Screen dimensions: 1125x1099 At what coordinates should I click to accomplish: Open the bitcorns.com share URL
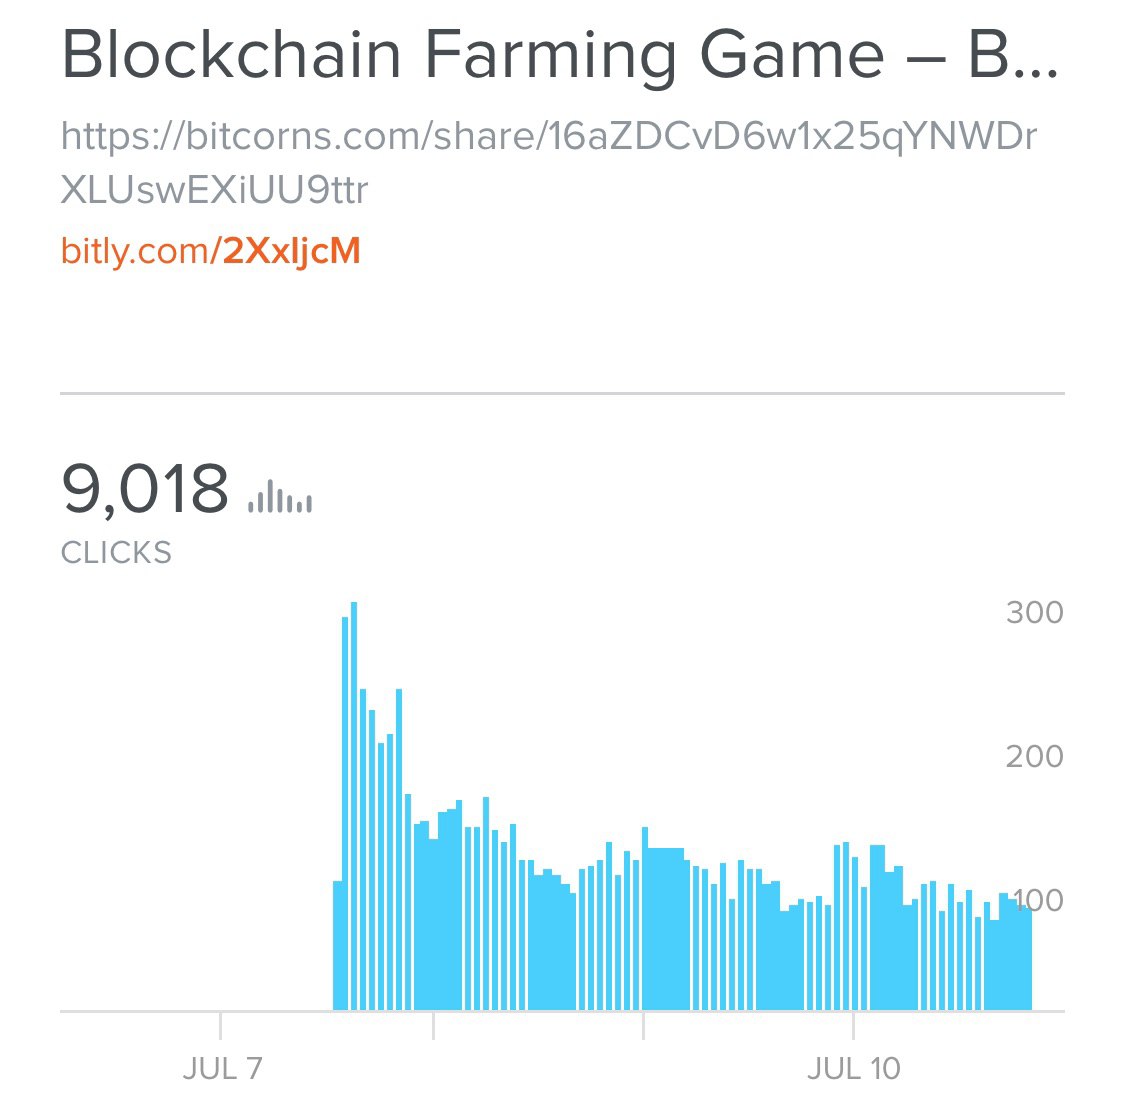549,163
